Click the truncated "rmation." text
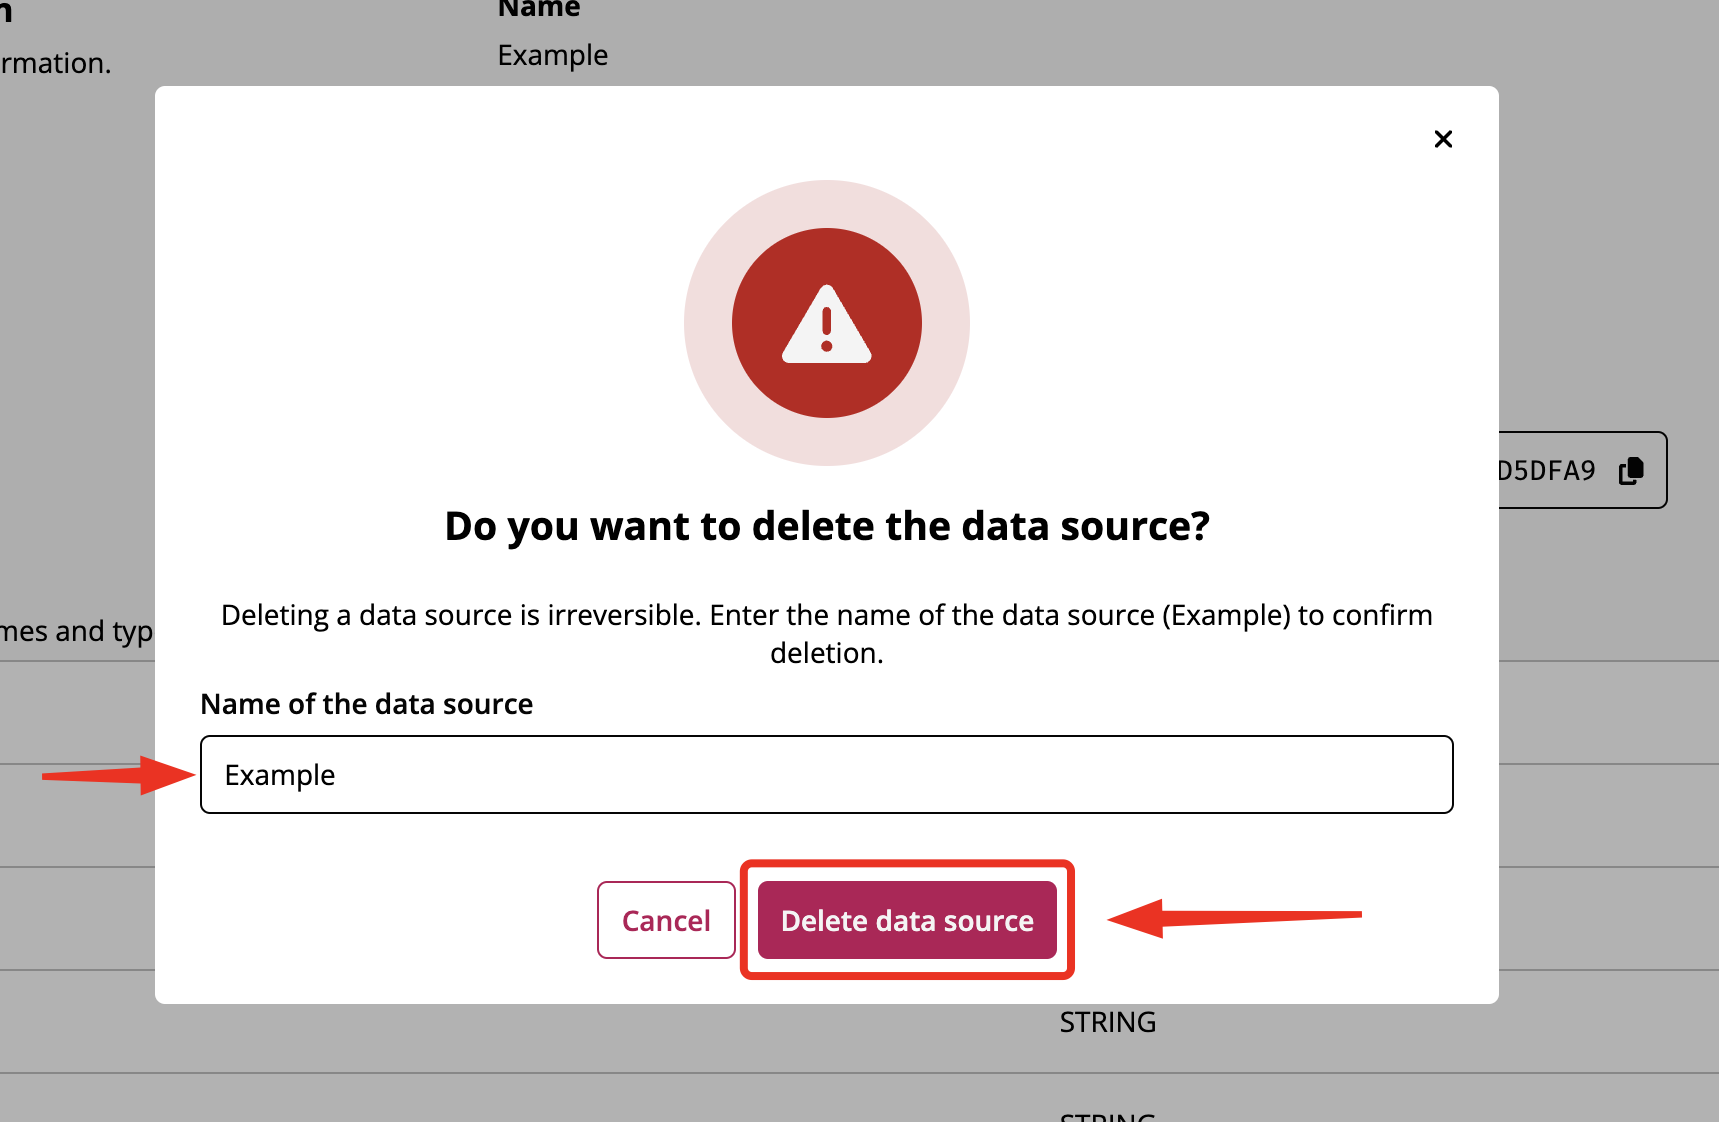Image resolution: width=1719 pixels, height=1122 pixels. pos(56,63)
